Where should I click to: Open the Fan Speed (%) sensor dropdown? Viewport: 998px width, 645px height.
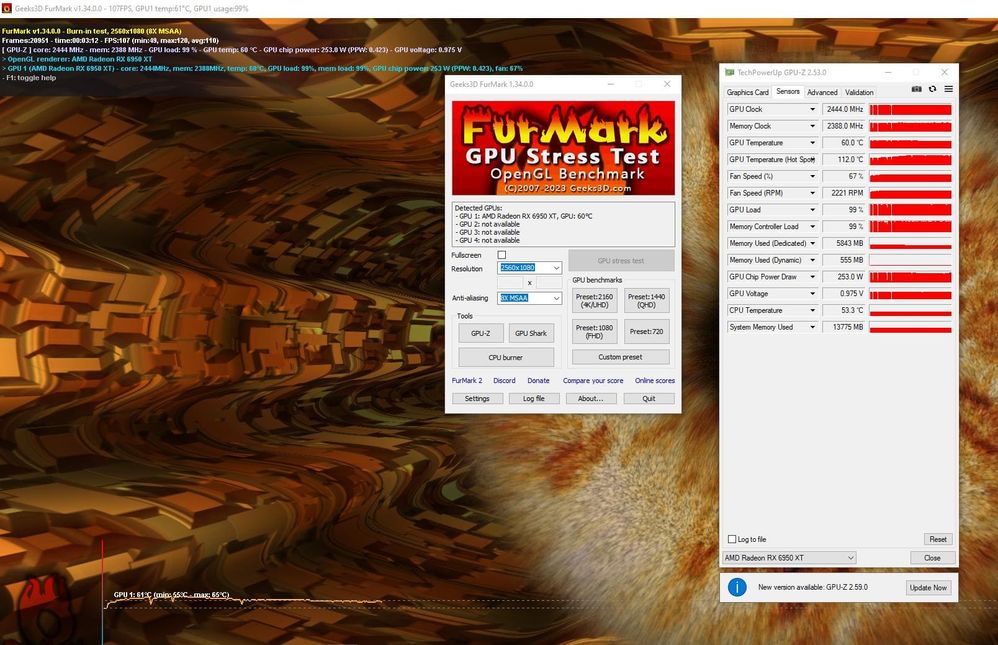812,176
